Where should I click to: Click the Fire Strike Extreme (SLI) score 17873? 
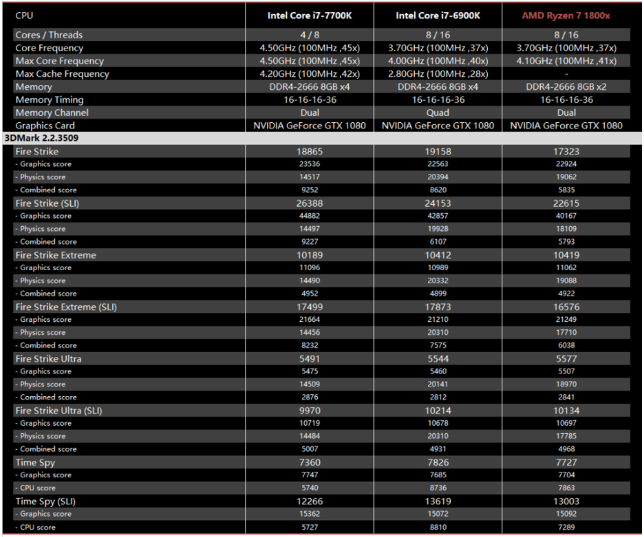pyautogui.click(x=438, y=307)
